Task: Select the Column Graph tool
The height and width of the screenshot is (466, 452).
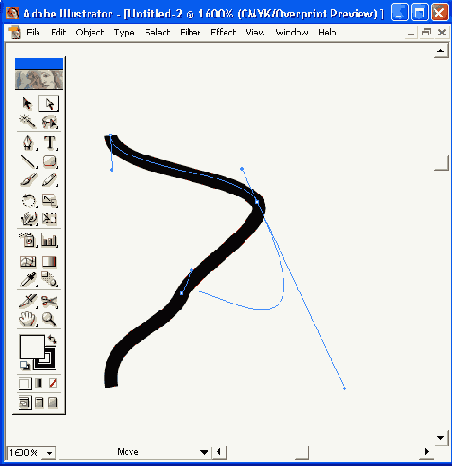Action: 49,240
